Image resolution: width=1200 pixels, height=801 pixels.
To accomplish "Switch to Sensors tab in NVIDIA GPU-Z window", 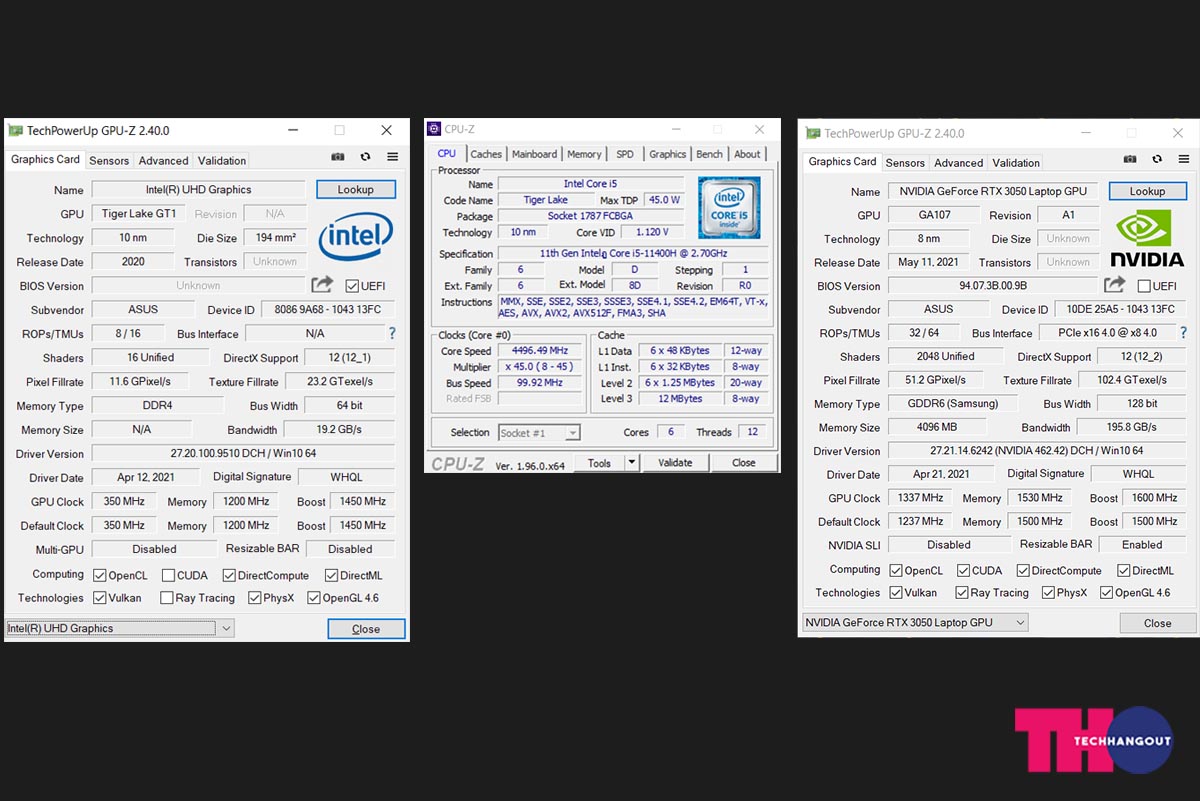I will coord(905,163).
